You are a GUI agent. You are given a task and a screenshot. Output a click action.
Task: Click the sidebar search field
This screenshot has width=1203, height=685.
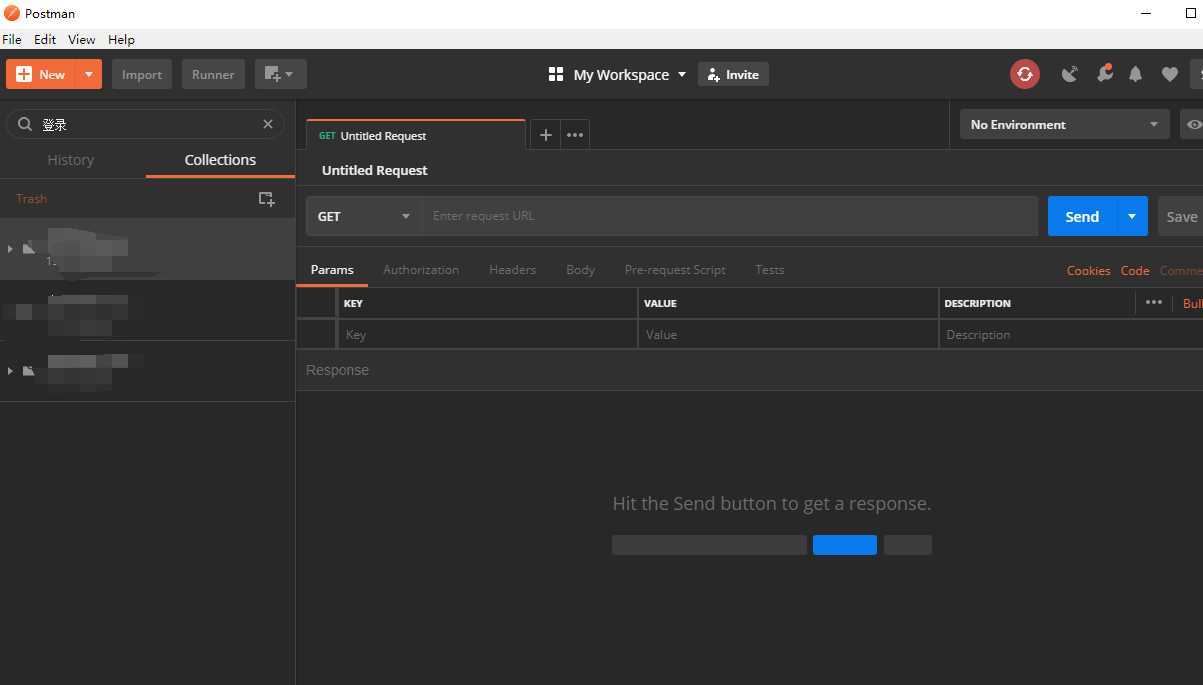click(x=145, y=124)
